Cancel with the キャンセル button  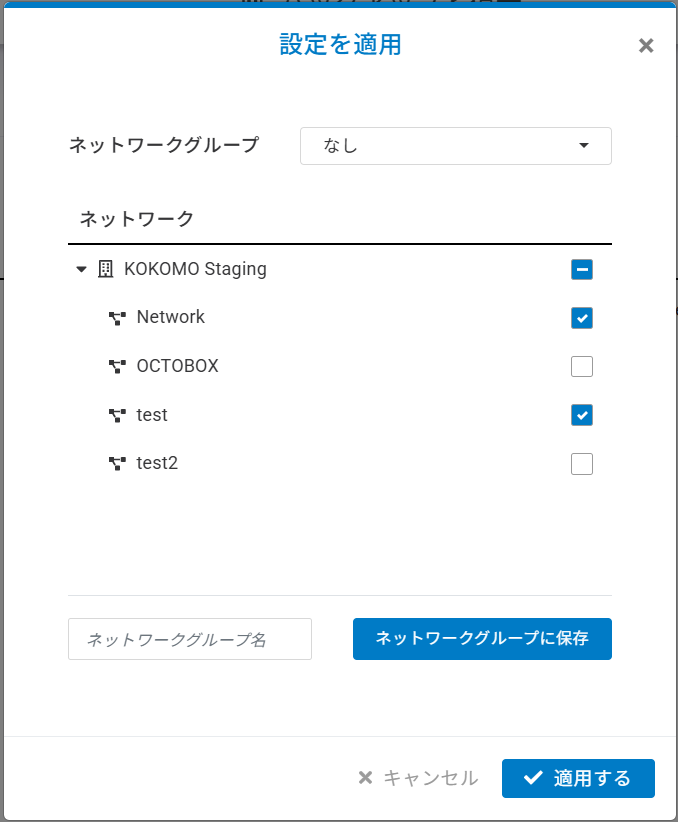tap(419, 778)
